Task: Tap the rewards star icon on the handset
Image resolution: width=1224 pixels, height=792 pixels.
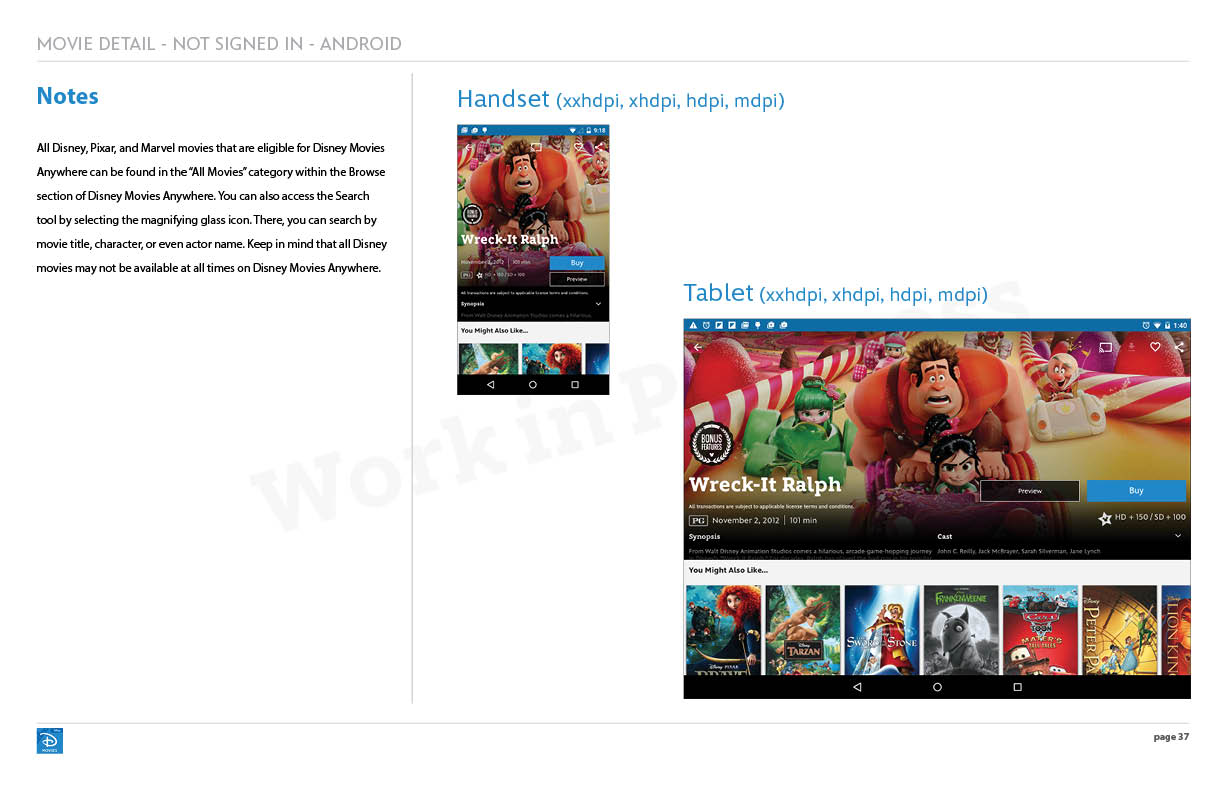Action: point(480,274)
